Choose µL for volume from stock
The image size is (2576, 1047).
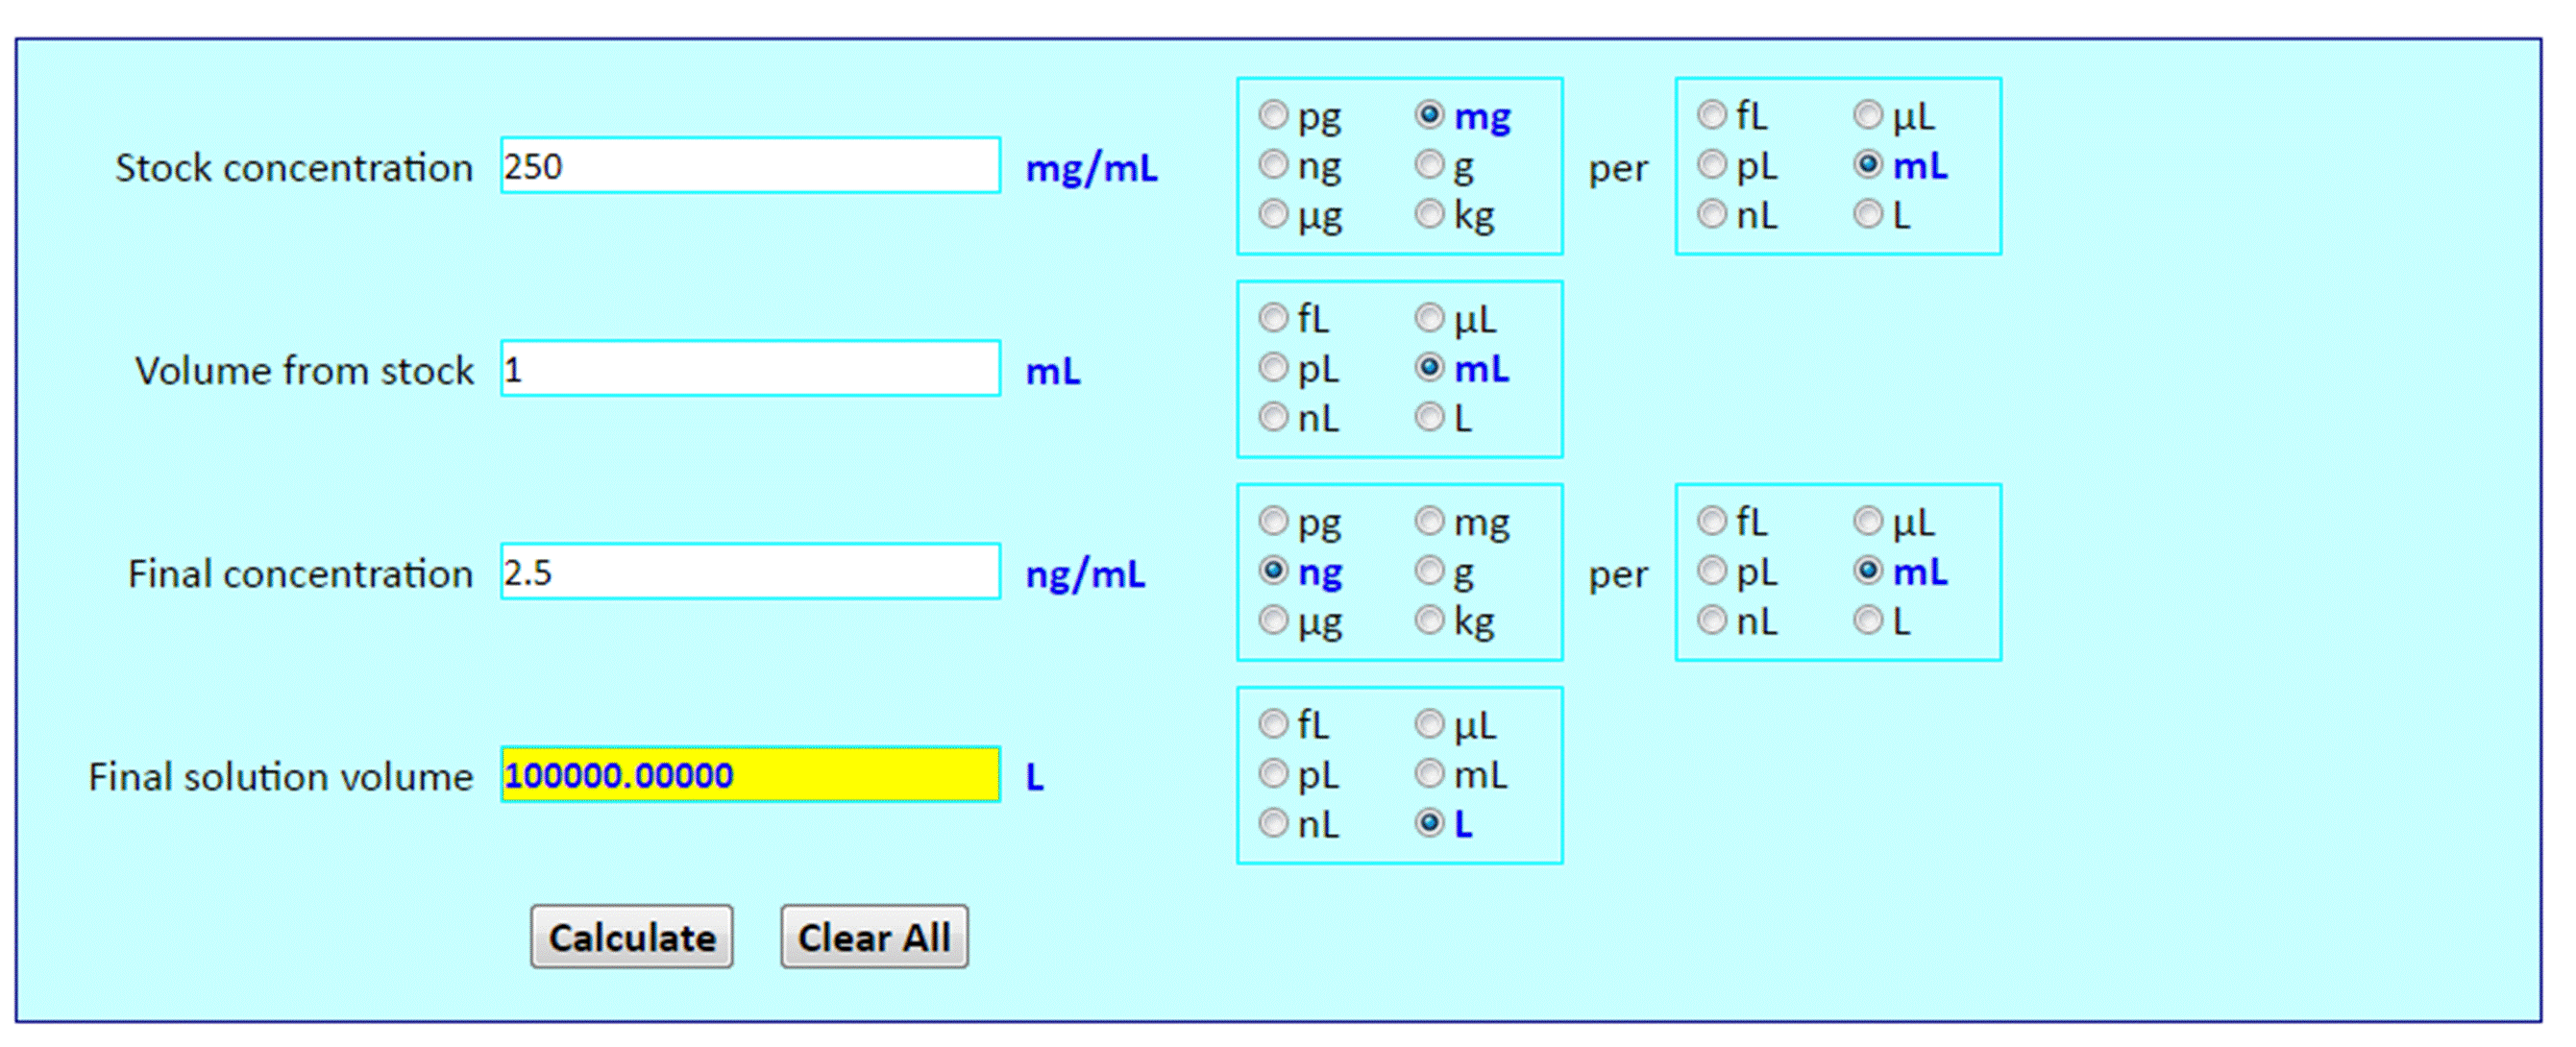(x=1429, y=319)
